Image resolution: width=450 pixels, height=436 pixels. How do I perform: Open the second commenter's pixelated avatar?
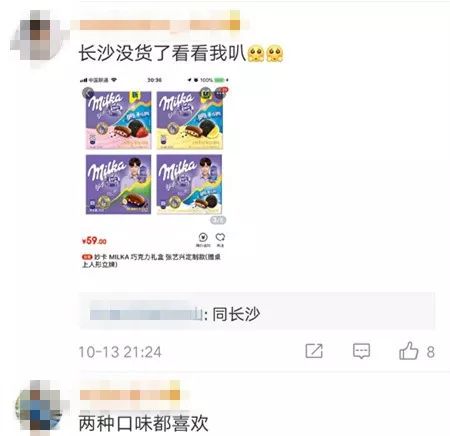[x=38, y=407]
